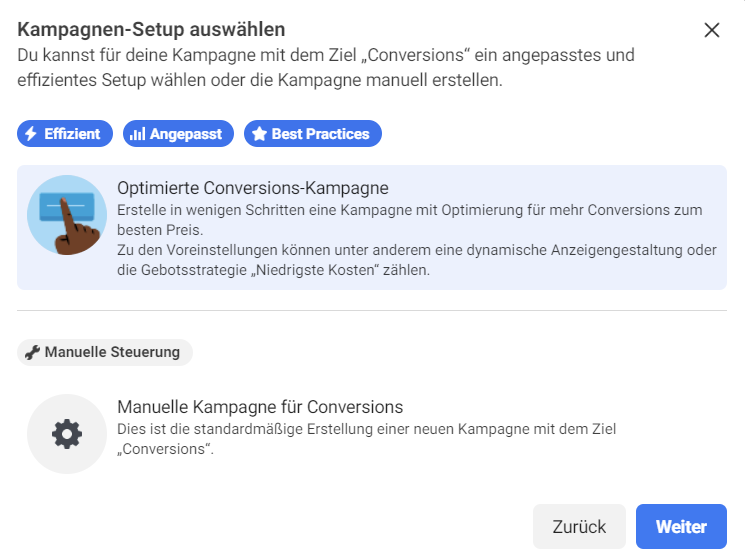Click the pointing finger illustration icon
The width and height of the screenshot is (745, 553).
[x=67, y=215]
